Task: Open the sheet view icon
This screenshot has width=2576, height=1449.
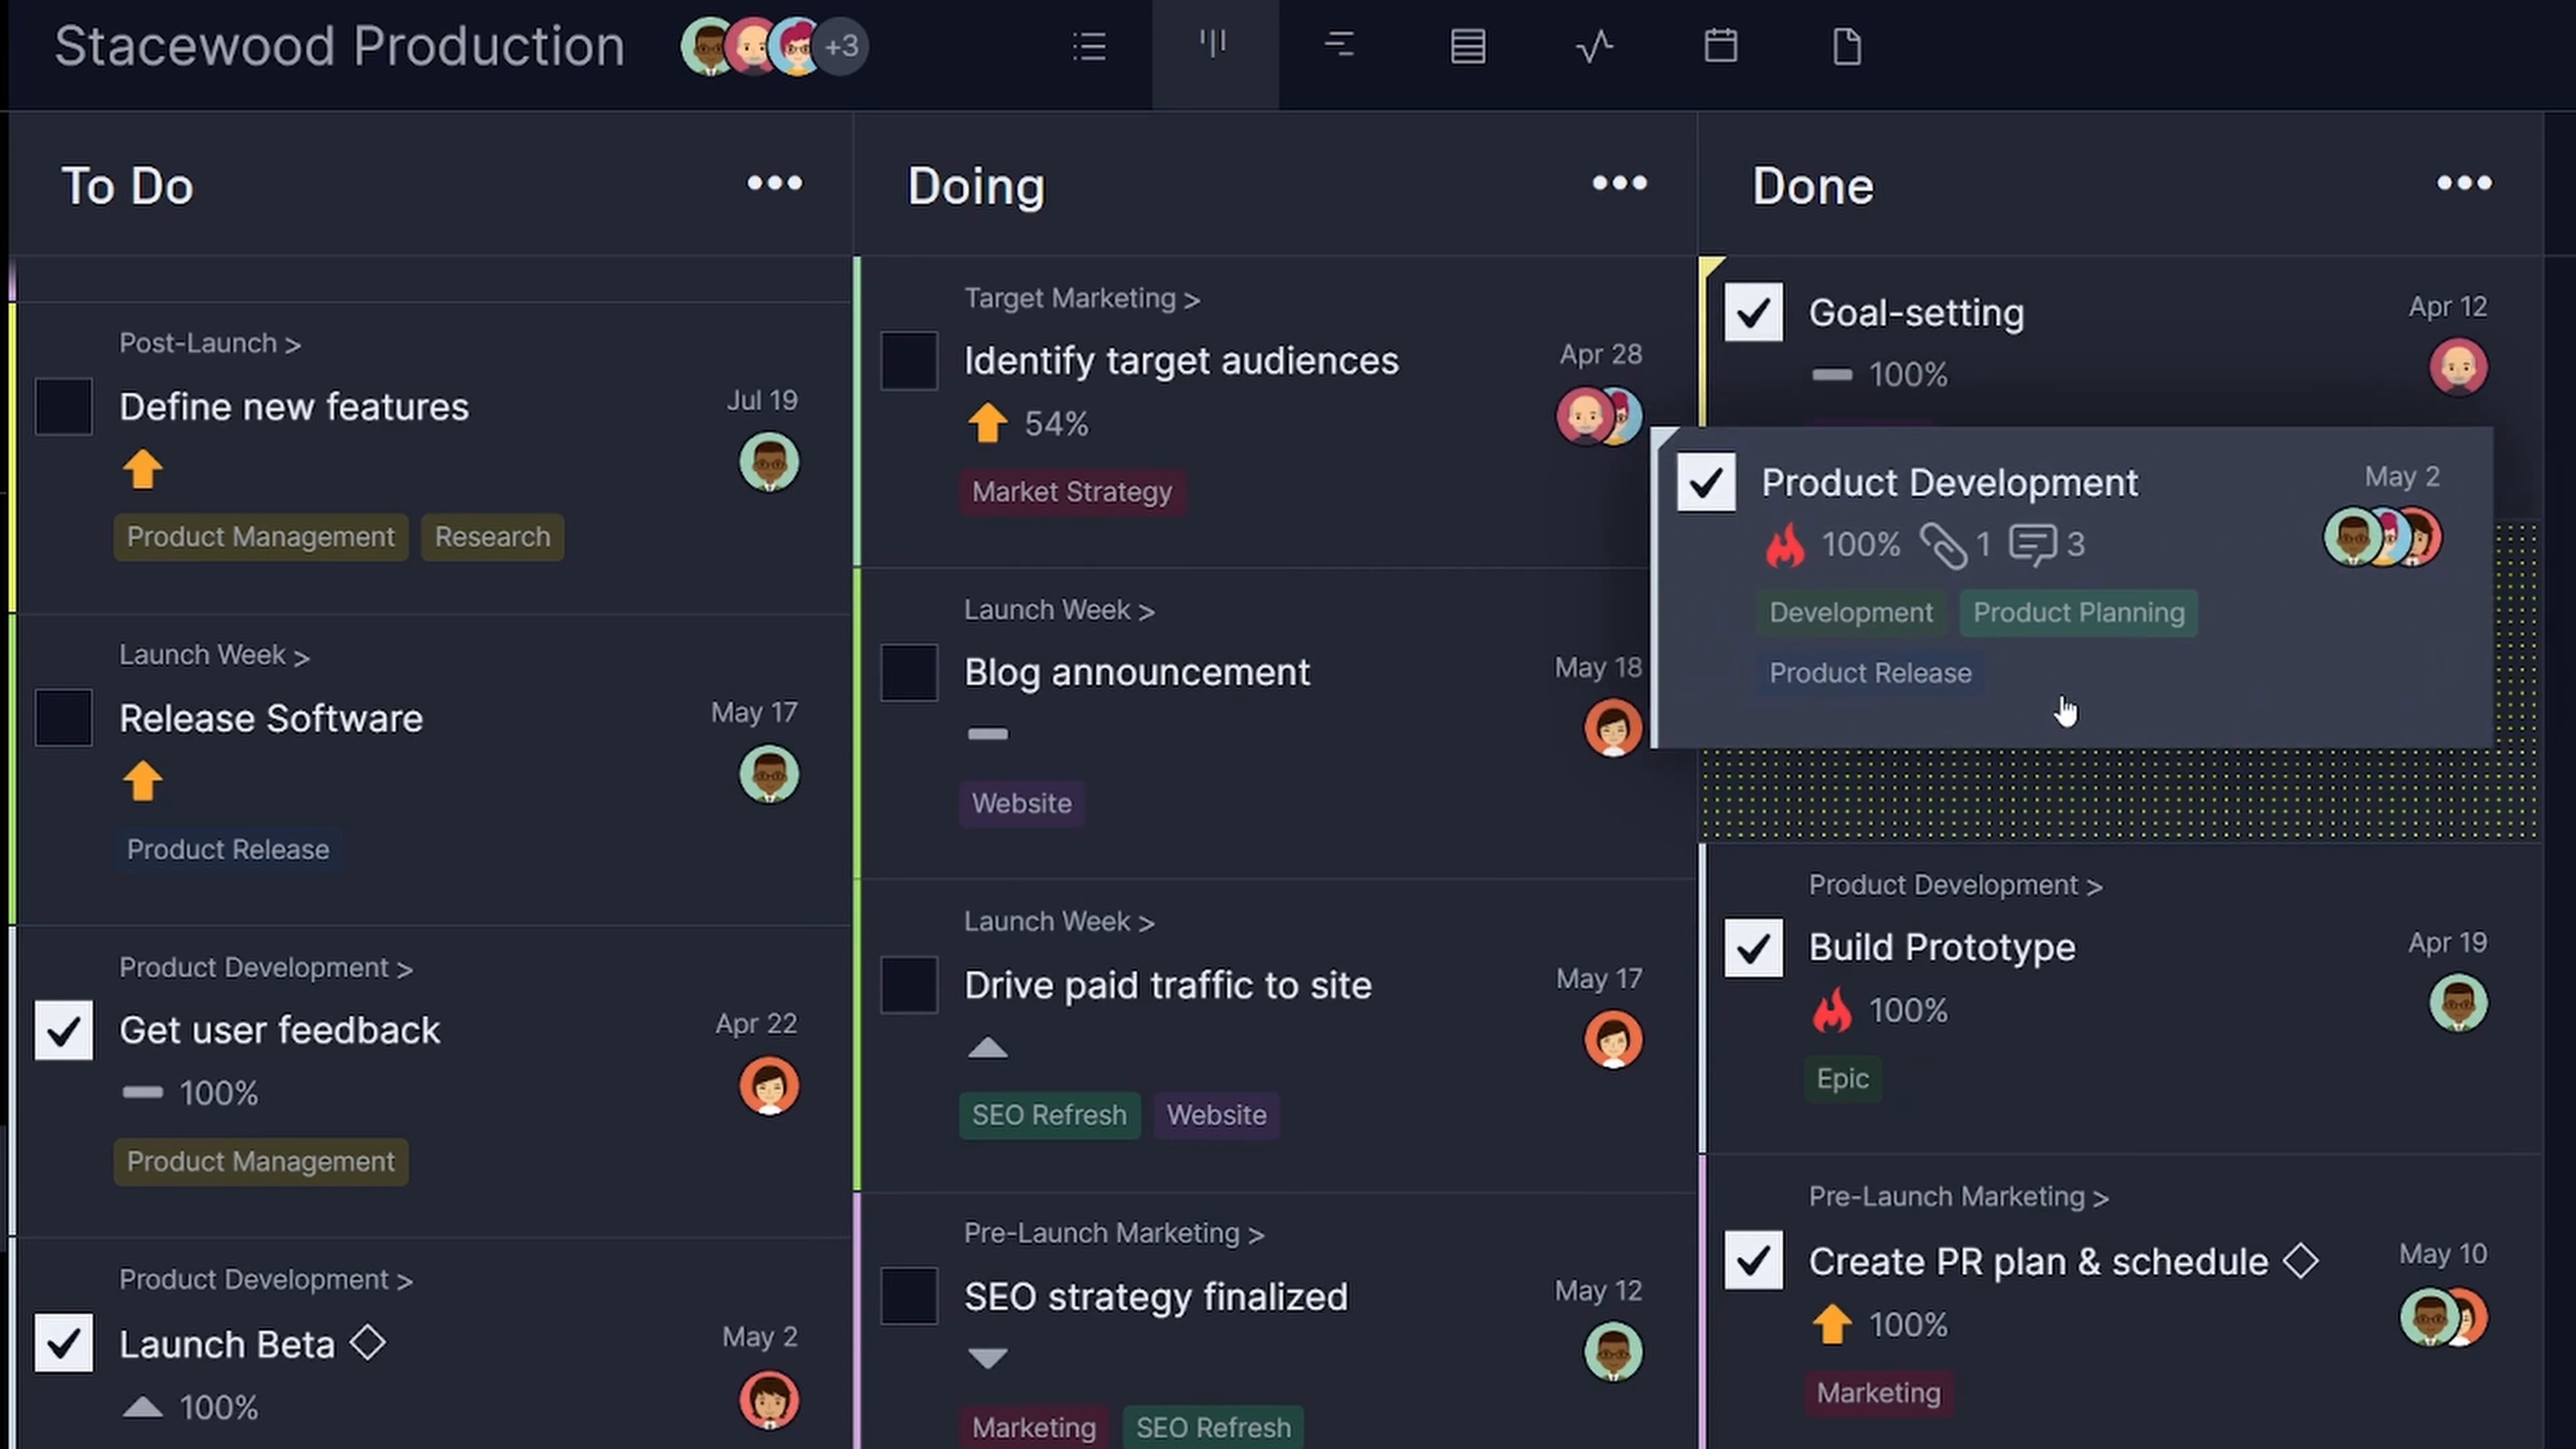Action: pyautogui.click(x=1467, y=46)
